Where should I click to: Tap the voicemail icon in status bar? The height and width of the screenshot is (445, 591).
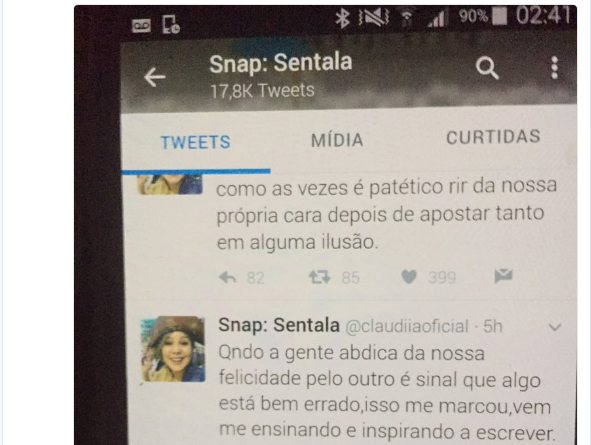[x=141, y=26]
